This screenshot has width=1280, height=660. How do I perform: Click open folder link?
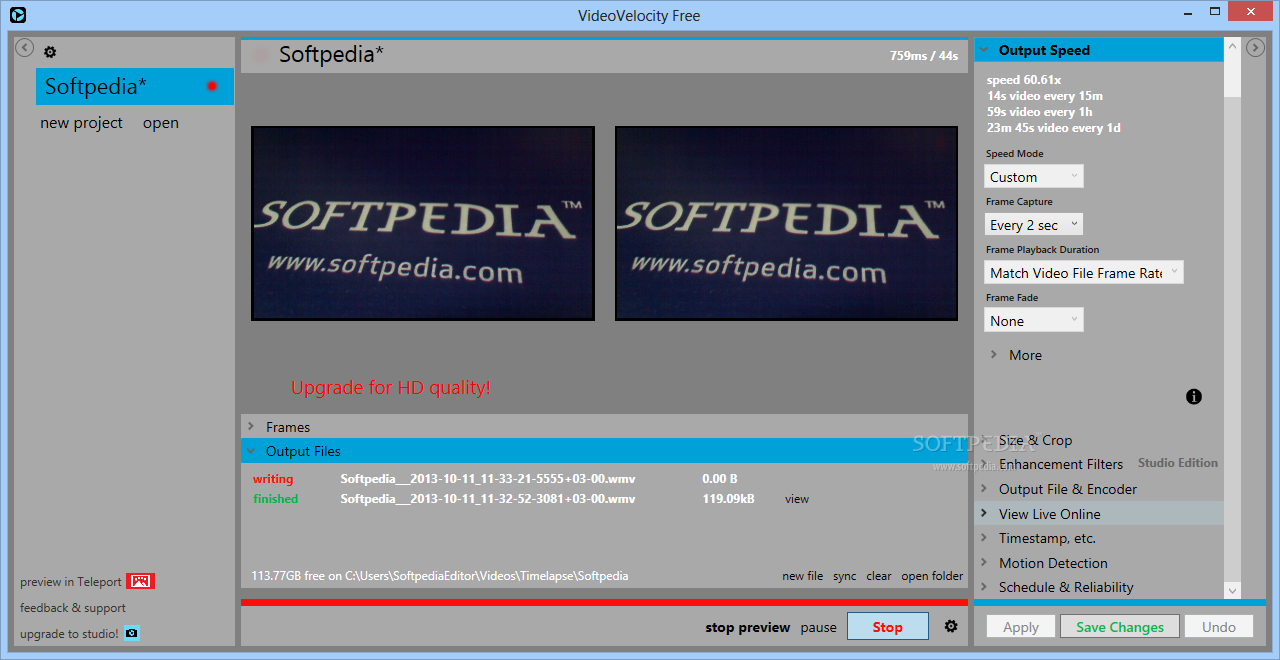pyautogui.click(x=932, y=576)
